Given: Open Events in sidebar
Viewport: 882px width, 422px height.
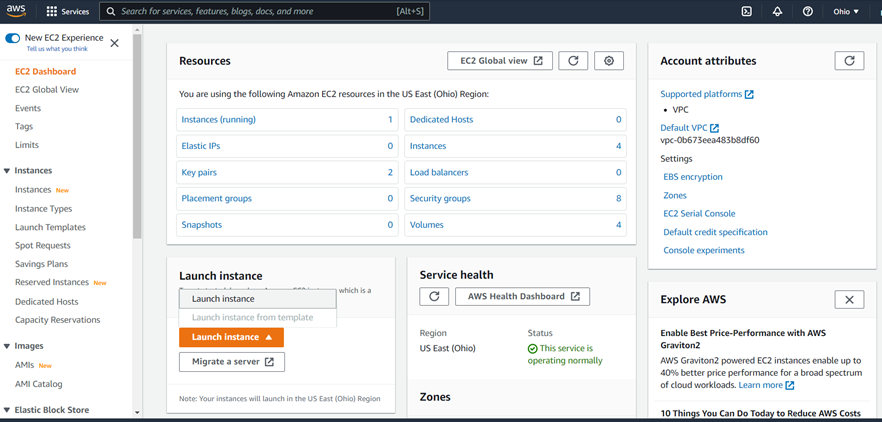Looking at the screenshot, I should [28, 108].
